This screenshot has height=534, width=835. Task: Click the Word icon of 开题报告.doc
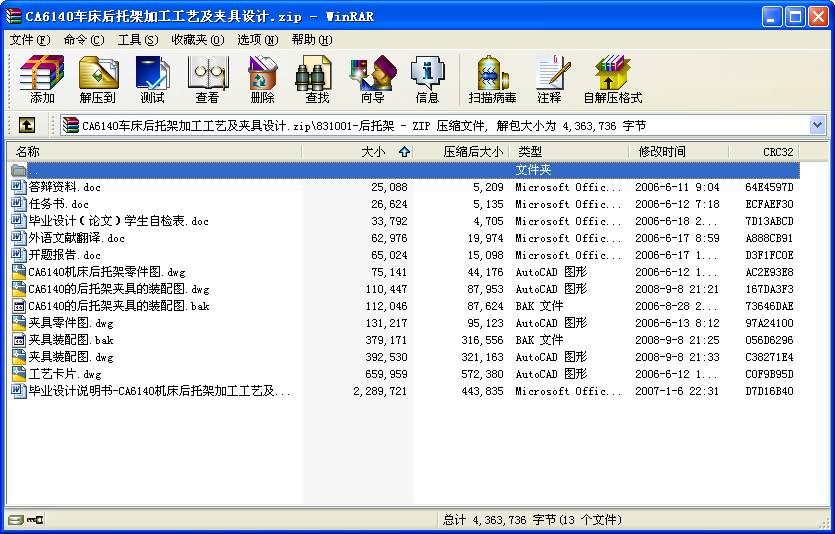point(19,254)
